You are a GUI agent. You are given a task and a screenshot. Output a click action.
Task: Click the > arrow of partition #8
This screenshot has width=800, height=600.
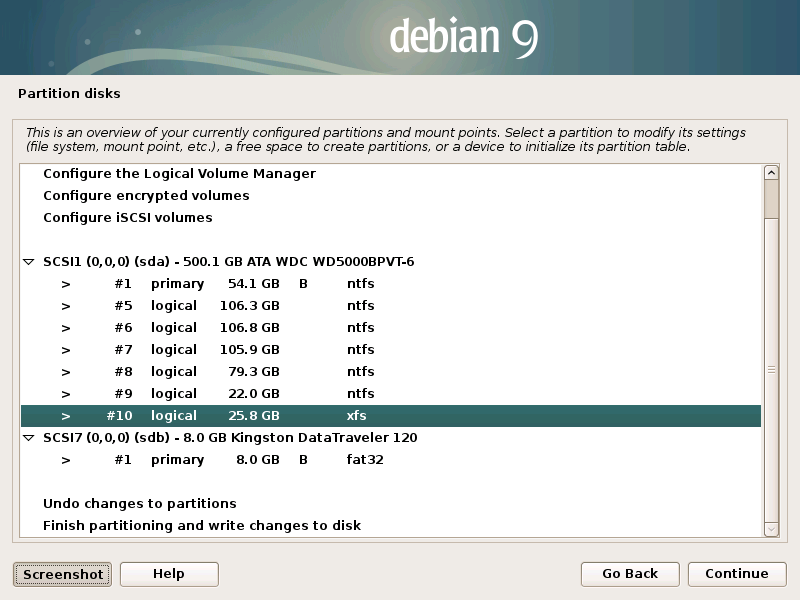point(66,372)
